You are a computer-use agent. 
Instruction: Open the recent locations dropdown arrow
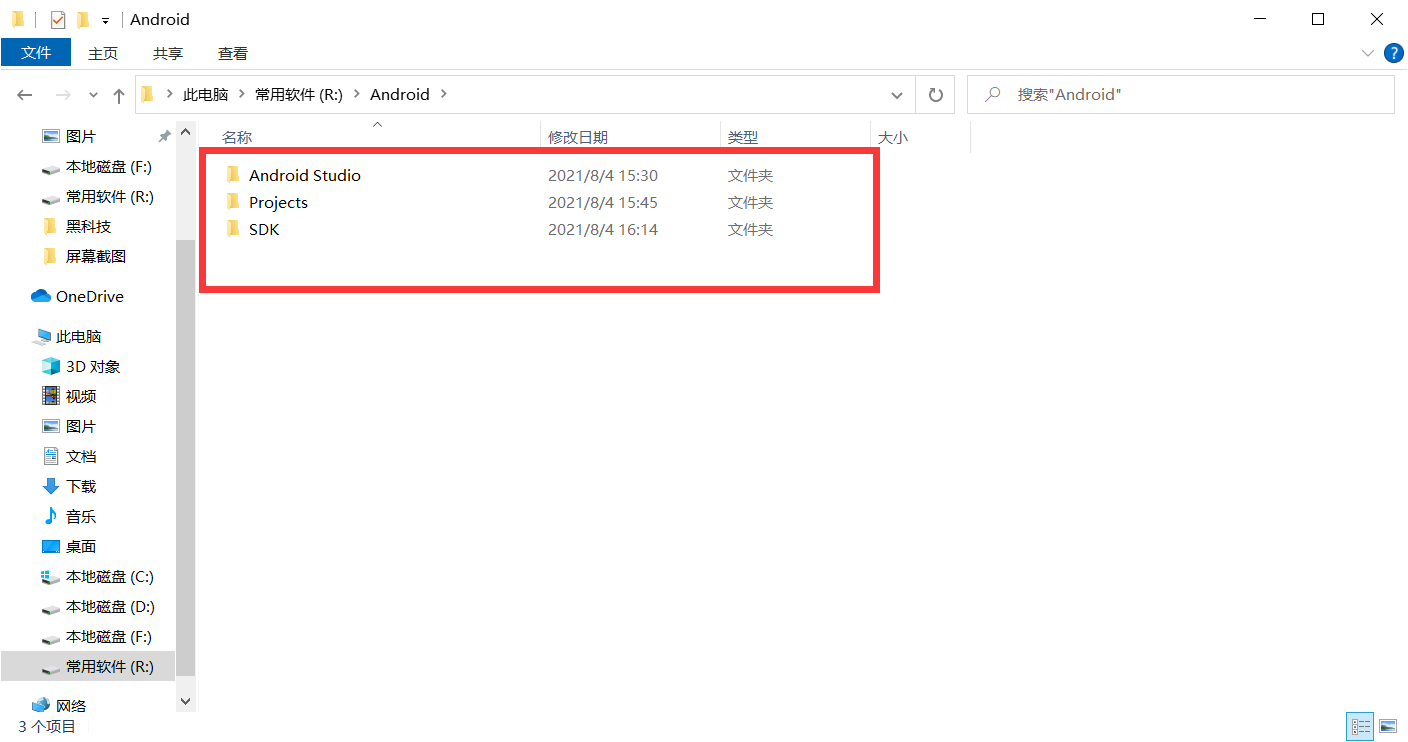(93, 95)
